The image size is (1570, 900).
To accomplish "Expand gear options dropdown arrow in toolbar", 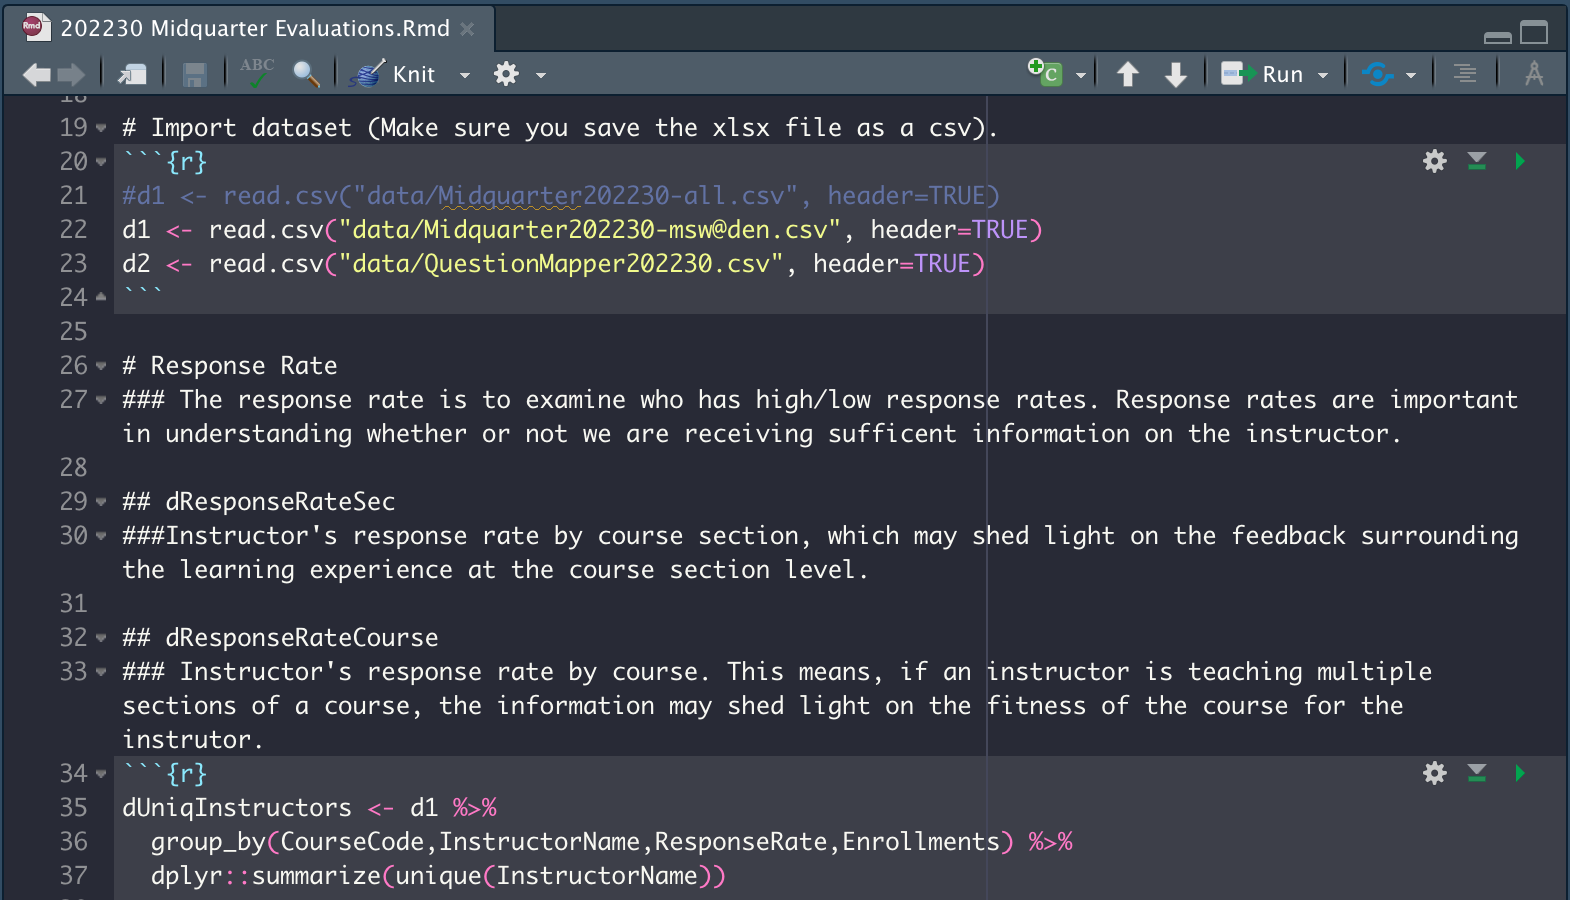I will click(541, 75).
